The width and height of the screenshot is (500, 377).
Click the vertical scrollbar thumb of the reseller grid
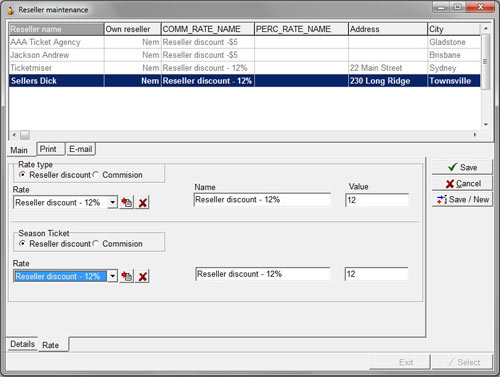[x=486, y=61]
